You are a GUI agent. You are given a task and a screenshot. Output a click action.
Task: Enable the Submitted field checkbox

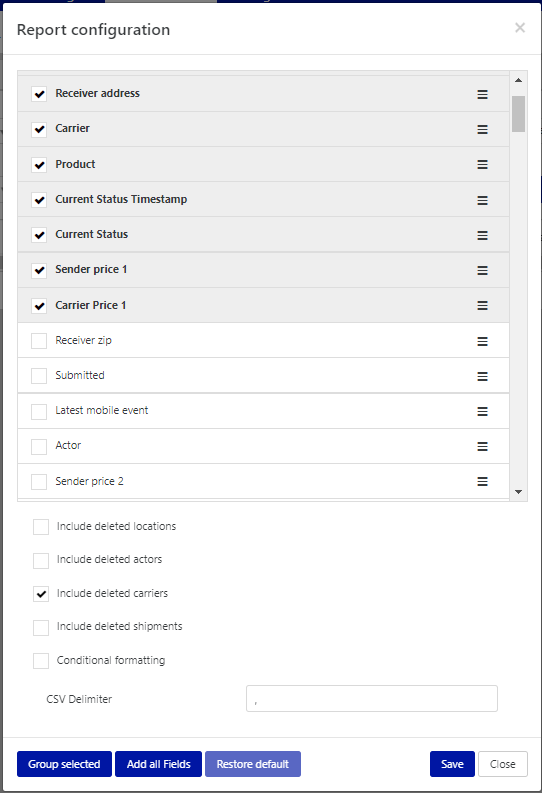39,376
